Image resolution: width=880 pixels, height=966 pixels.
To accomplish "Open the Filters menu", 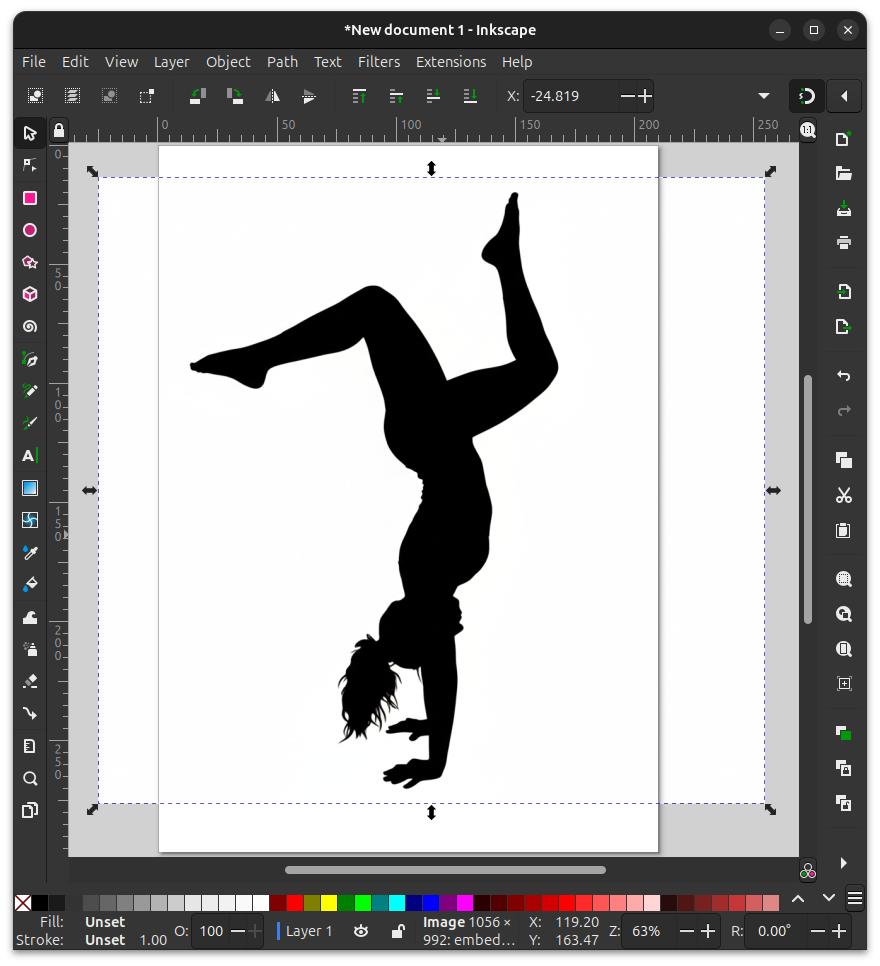I will pos(379,62).
